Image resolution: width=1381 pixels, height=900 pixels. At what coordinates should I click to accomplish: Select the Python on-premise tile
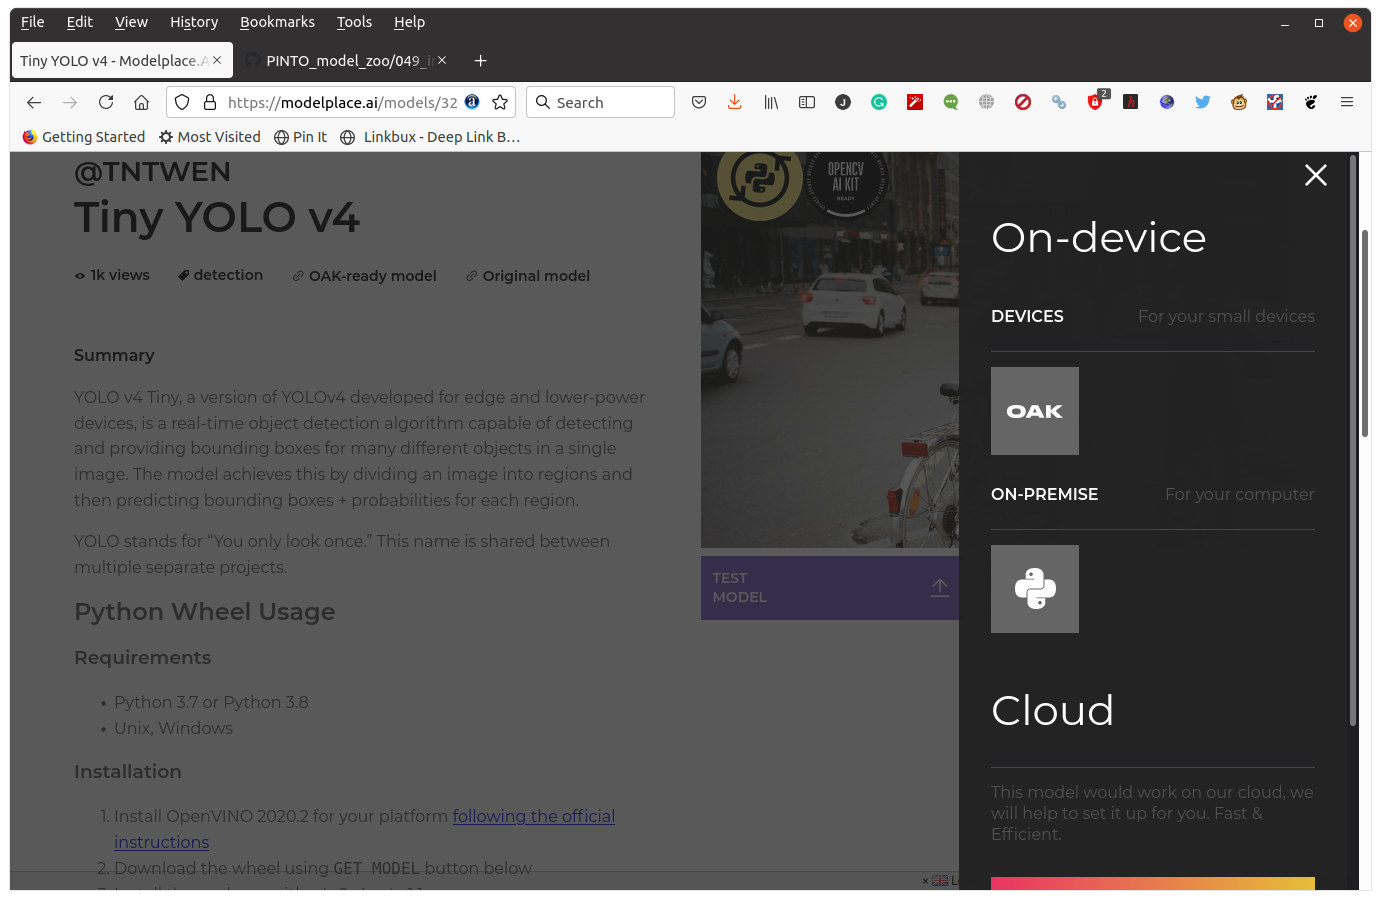click(1035, 589)
